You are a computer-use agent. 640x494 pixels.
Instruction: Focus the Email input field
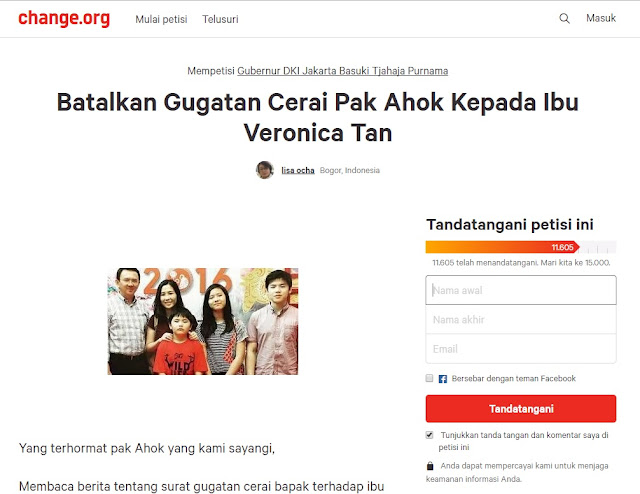pos(521,349)
